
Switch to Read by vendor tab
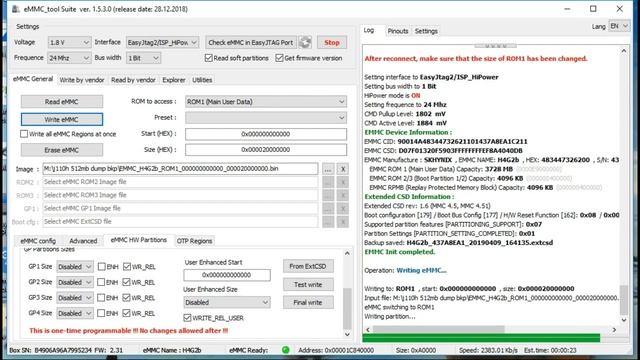coord(133,80)
